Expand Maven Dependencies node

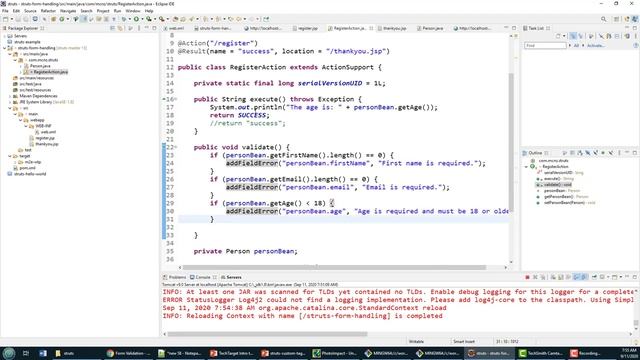tap(10, 96)
